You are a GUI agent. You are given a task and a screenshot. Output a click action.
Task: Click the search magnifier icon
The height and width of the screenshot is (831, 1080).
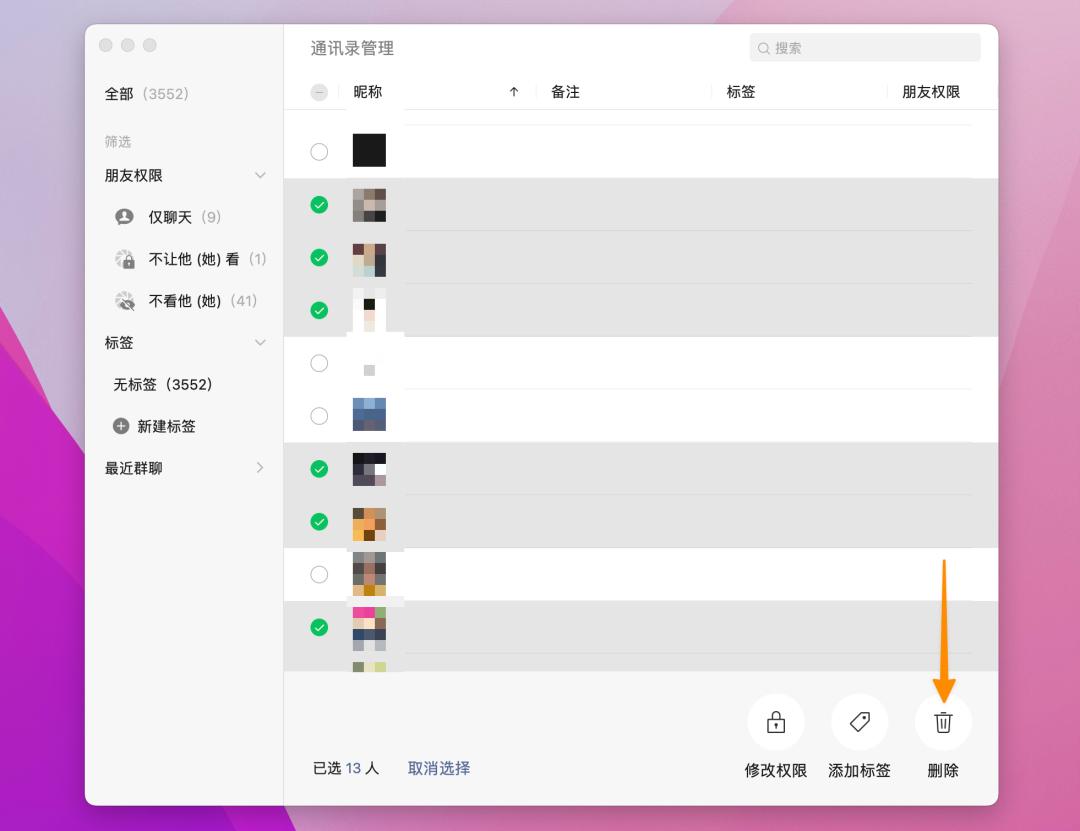(x=763, y=47)
